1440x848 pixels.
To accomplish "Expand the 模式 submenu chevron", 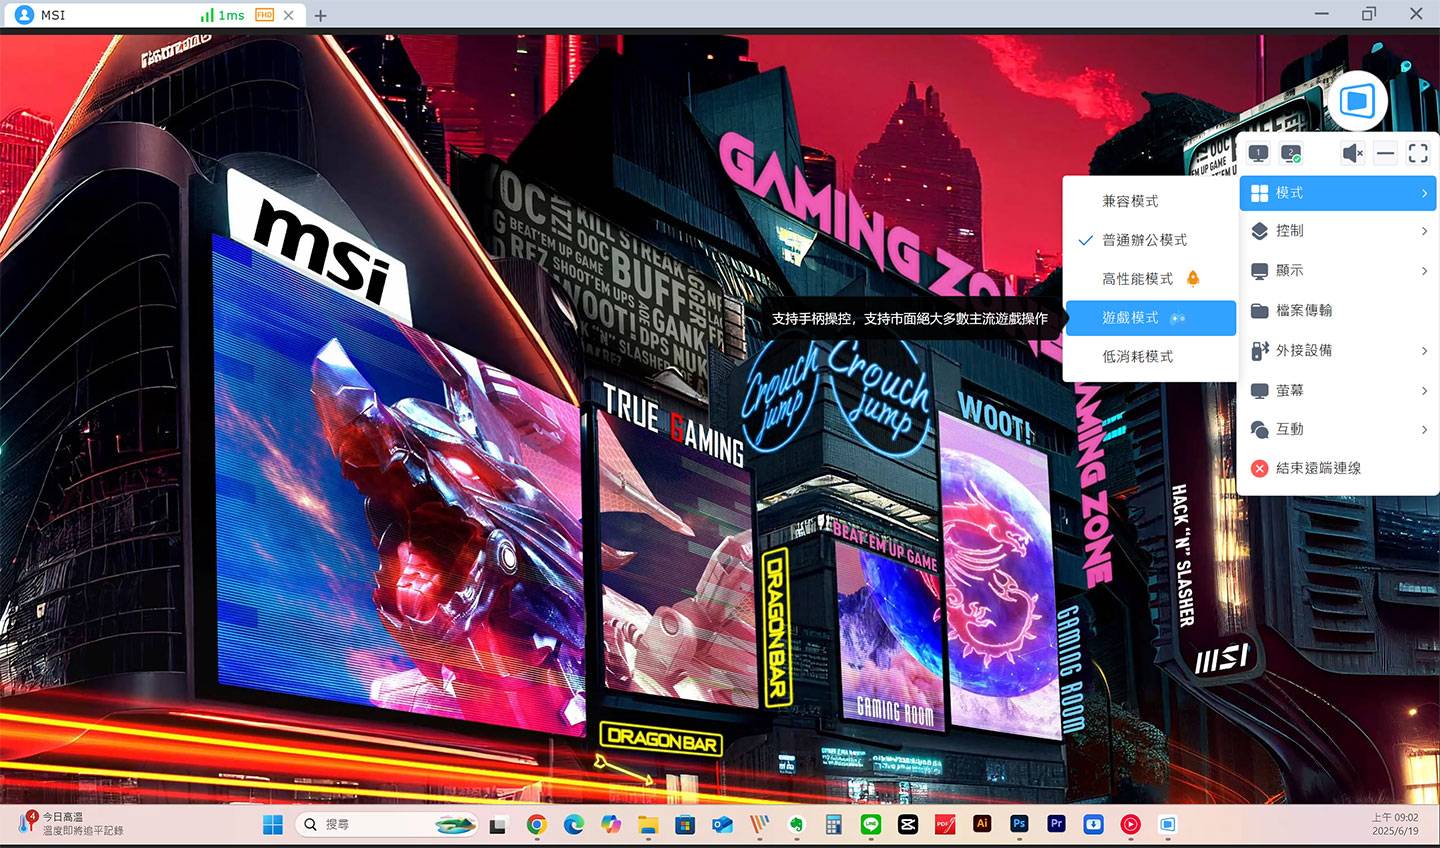I will pos(1424,193).
